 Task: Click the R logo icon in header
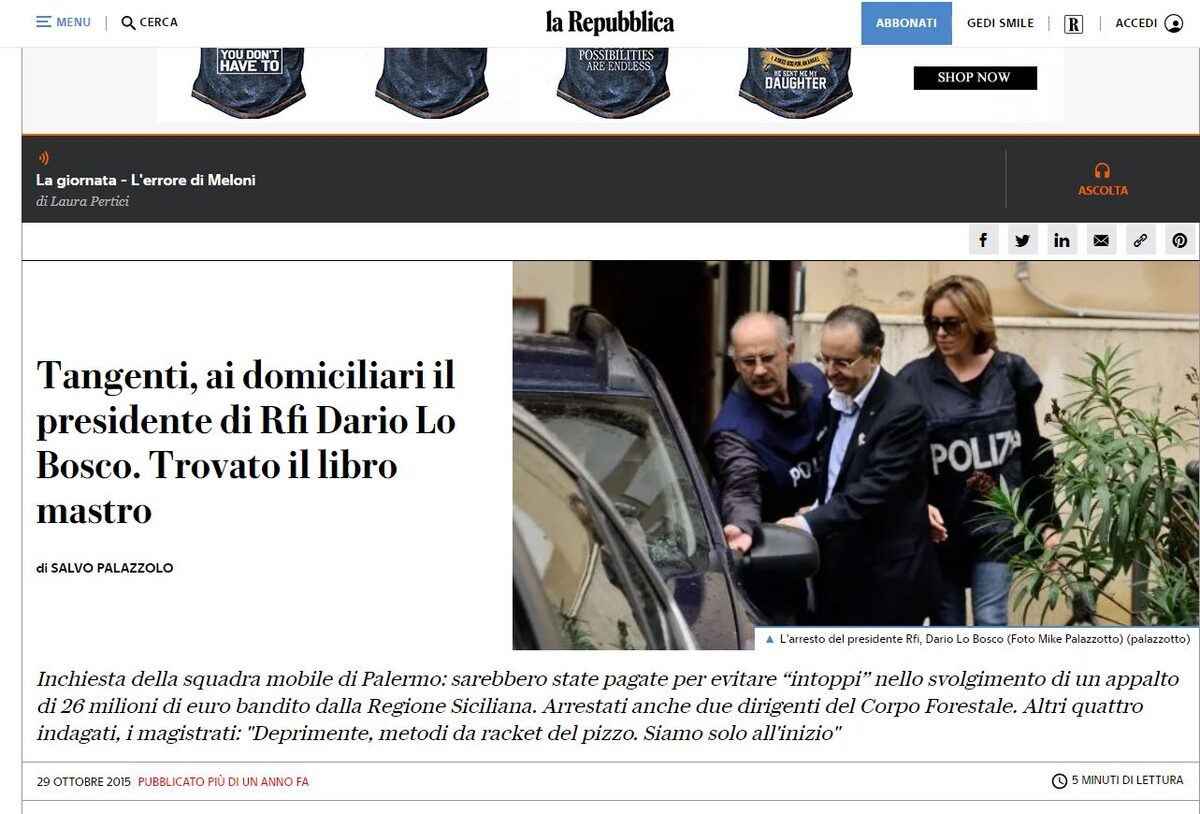click(x=1073, y=23)
